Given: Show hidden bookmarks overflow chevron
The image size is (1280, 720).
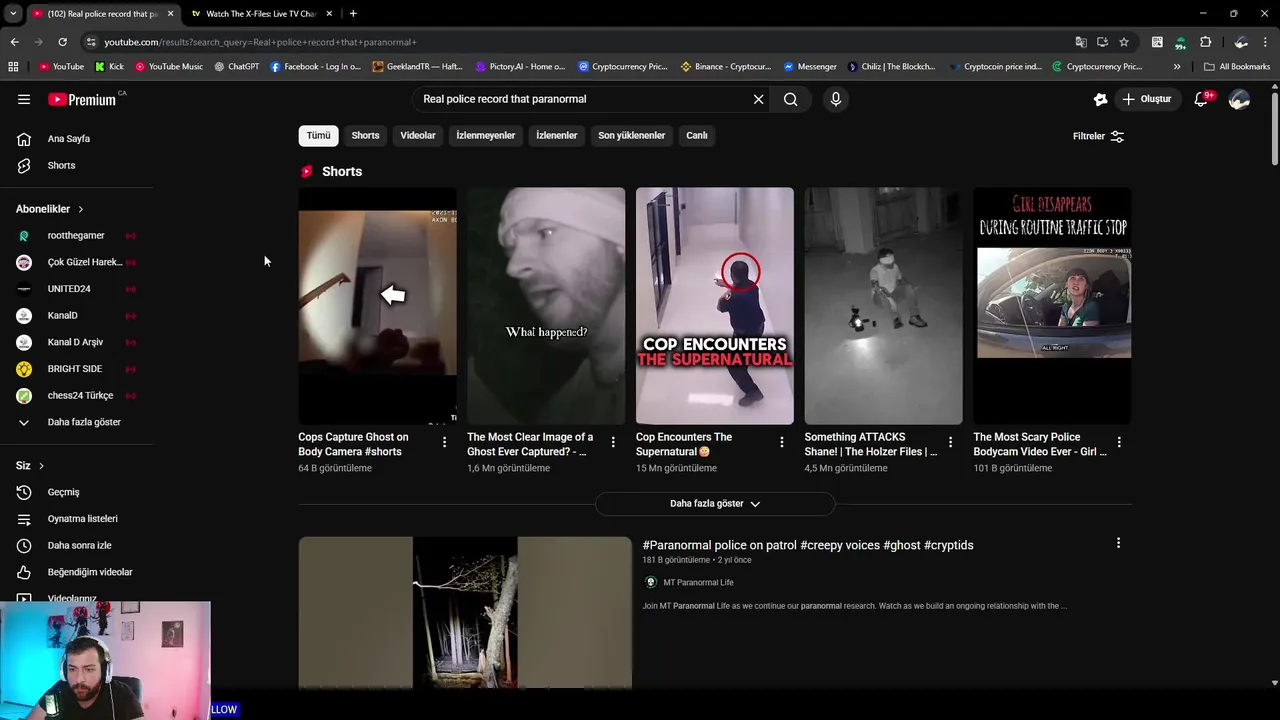Looking at the screenshot, I should 1177,67.
